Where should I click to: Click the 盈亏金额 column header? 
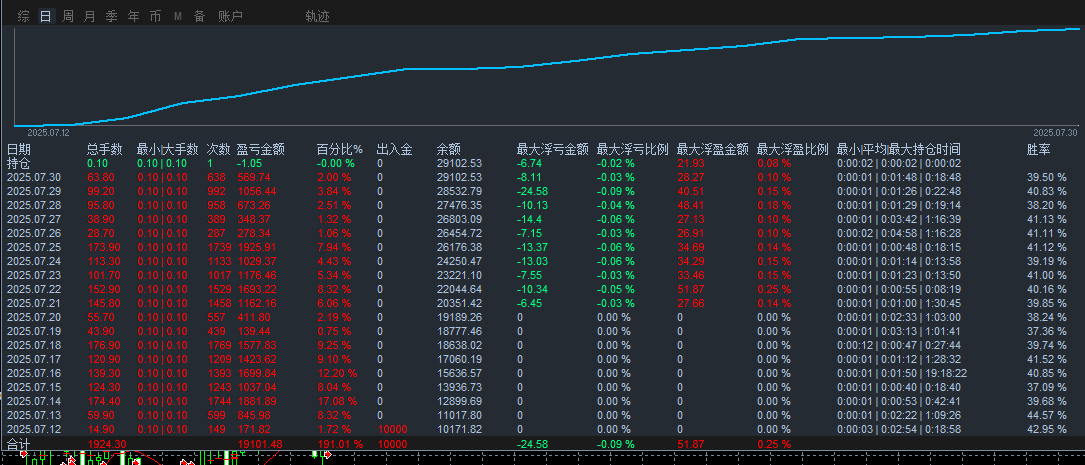tap(262, 149)
